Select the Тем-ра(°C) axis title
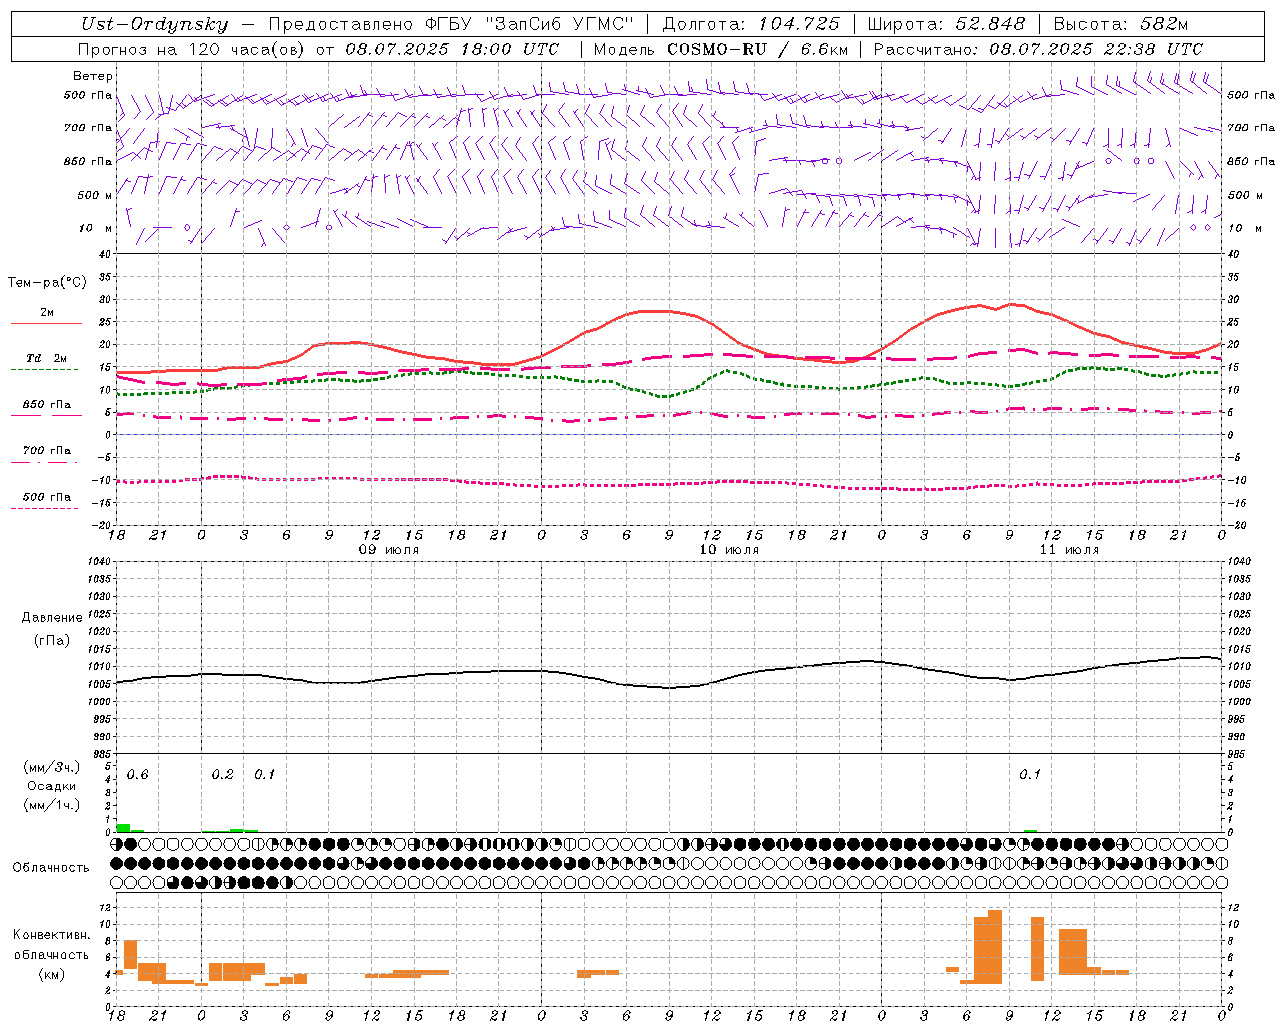This screenshot has height=1024, width=1280. point(47,283)
